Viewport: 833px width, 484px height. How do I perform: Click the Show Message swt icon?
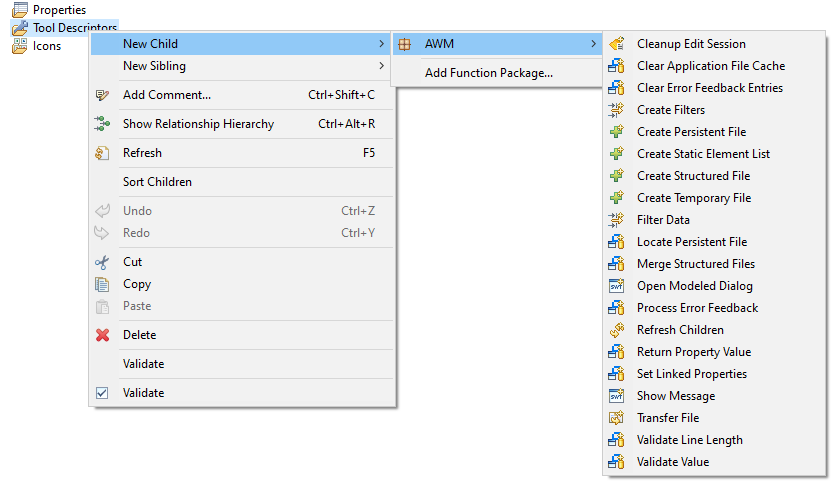point(616,396)
